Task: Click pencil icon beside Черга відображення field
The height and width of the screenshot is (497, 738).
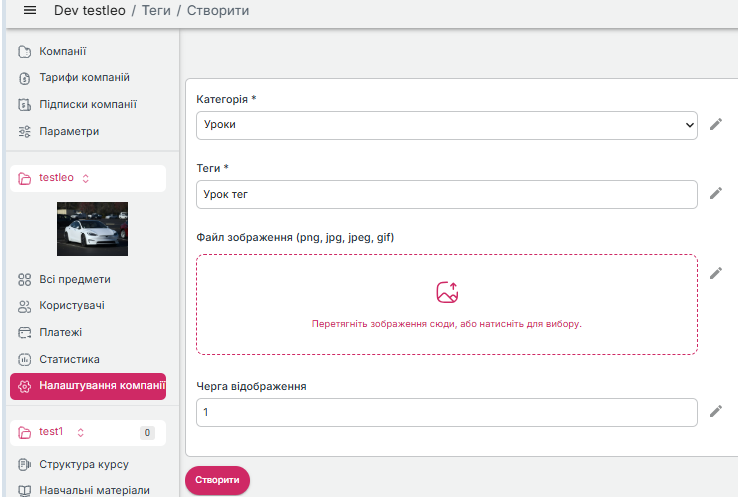Action: pyautogui.click(x=715, y=411)
